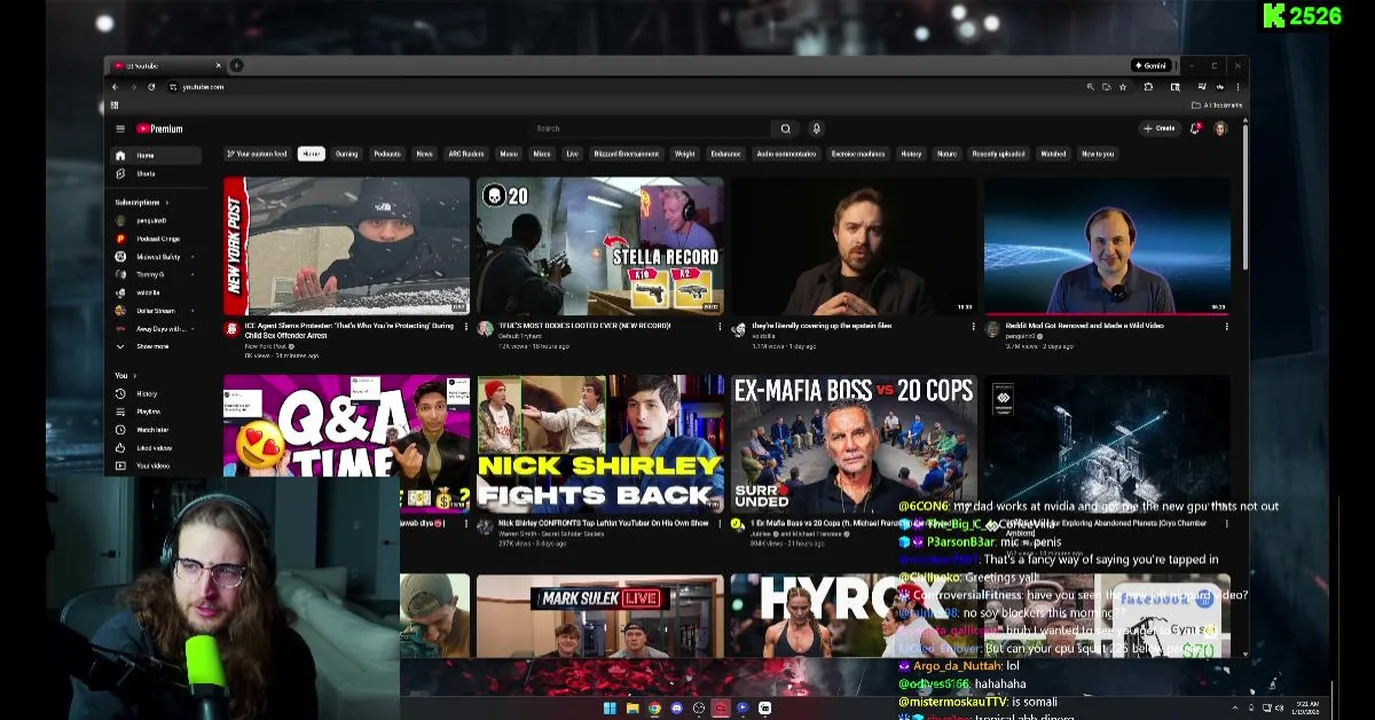Select the Podcasts filter chip
Screen dimensions: 1375x720
[x=387, y=154]
